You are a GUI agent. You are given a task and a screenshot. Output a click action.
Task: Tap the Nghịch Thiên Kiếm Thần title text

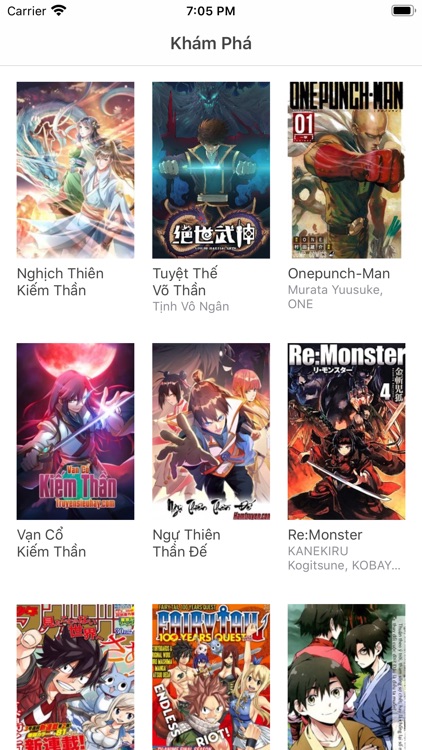coord(60,282)
